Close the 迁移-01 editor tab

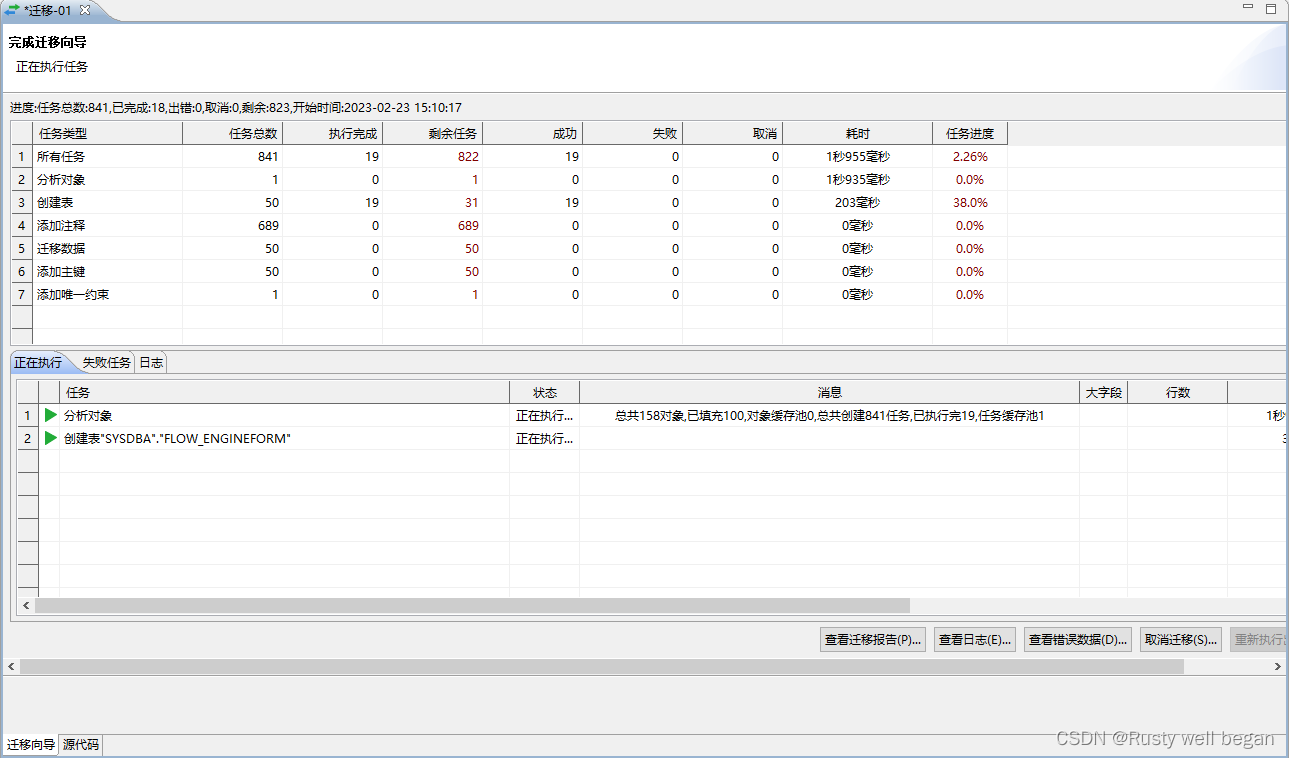click(85, 9)
